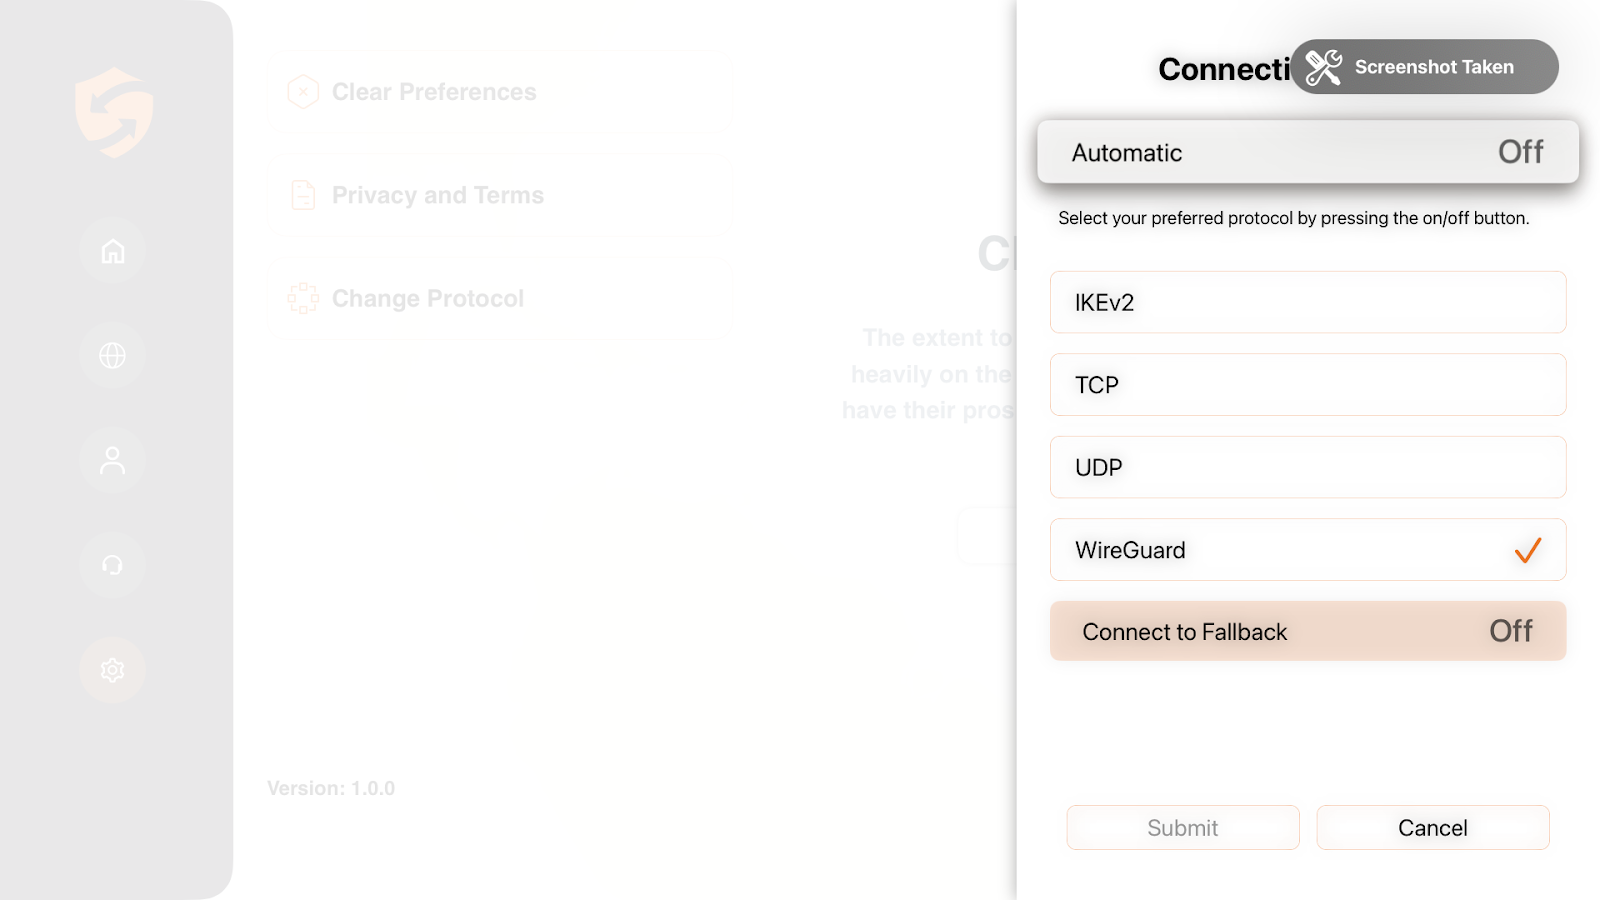
Task: Pick the UDP protocol option
Action: [1307, 467]
